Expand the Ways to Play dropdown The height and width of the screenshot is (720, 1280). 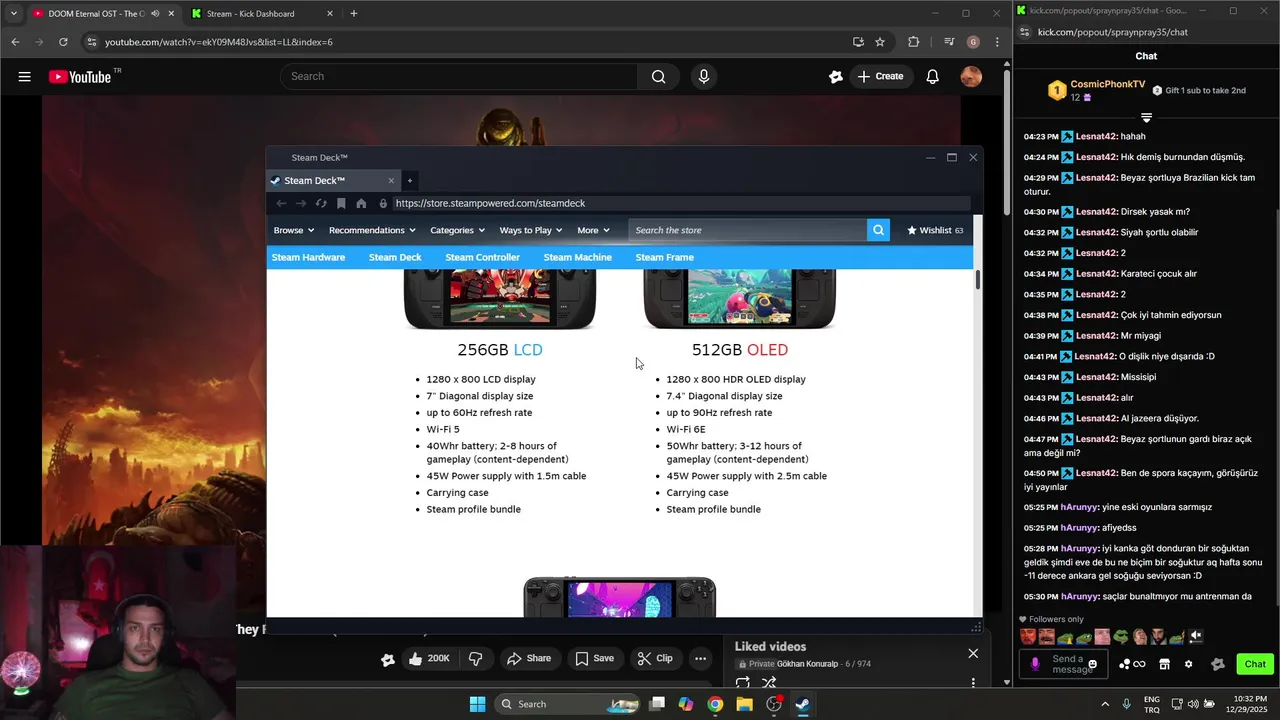(531, 230)
